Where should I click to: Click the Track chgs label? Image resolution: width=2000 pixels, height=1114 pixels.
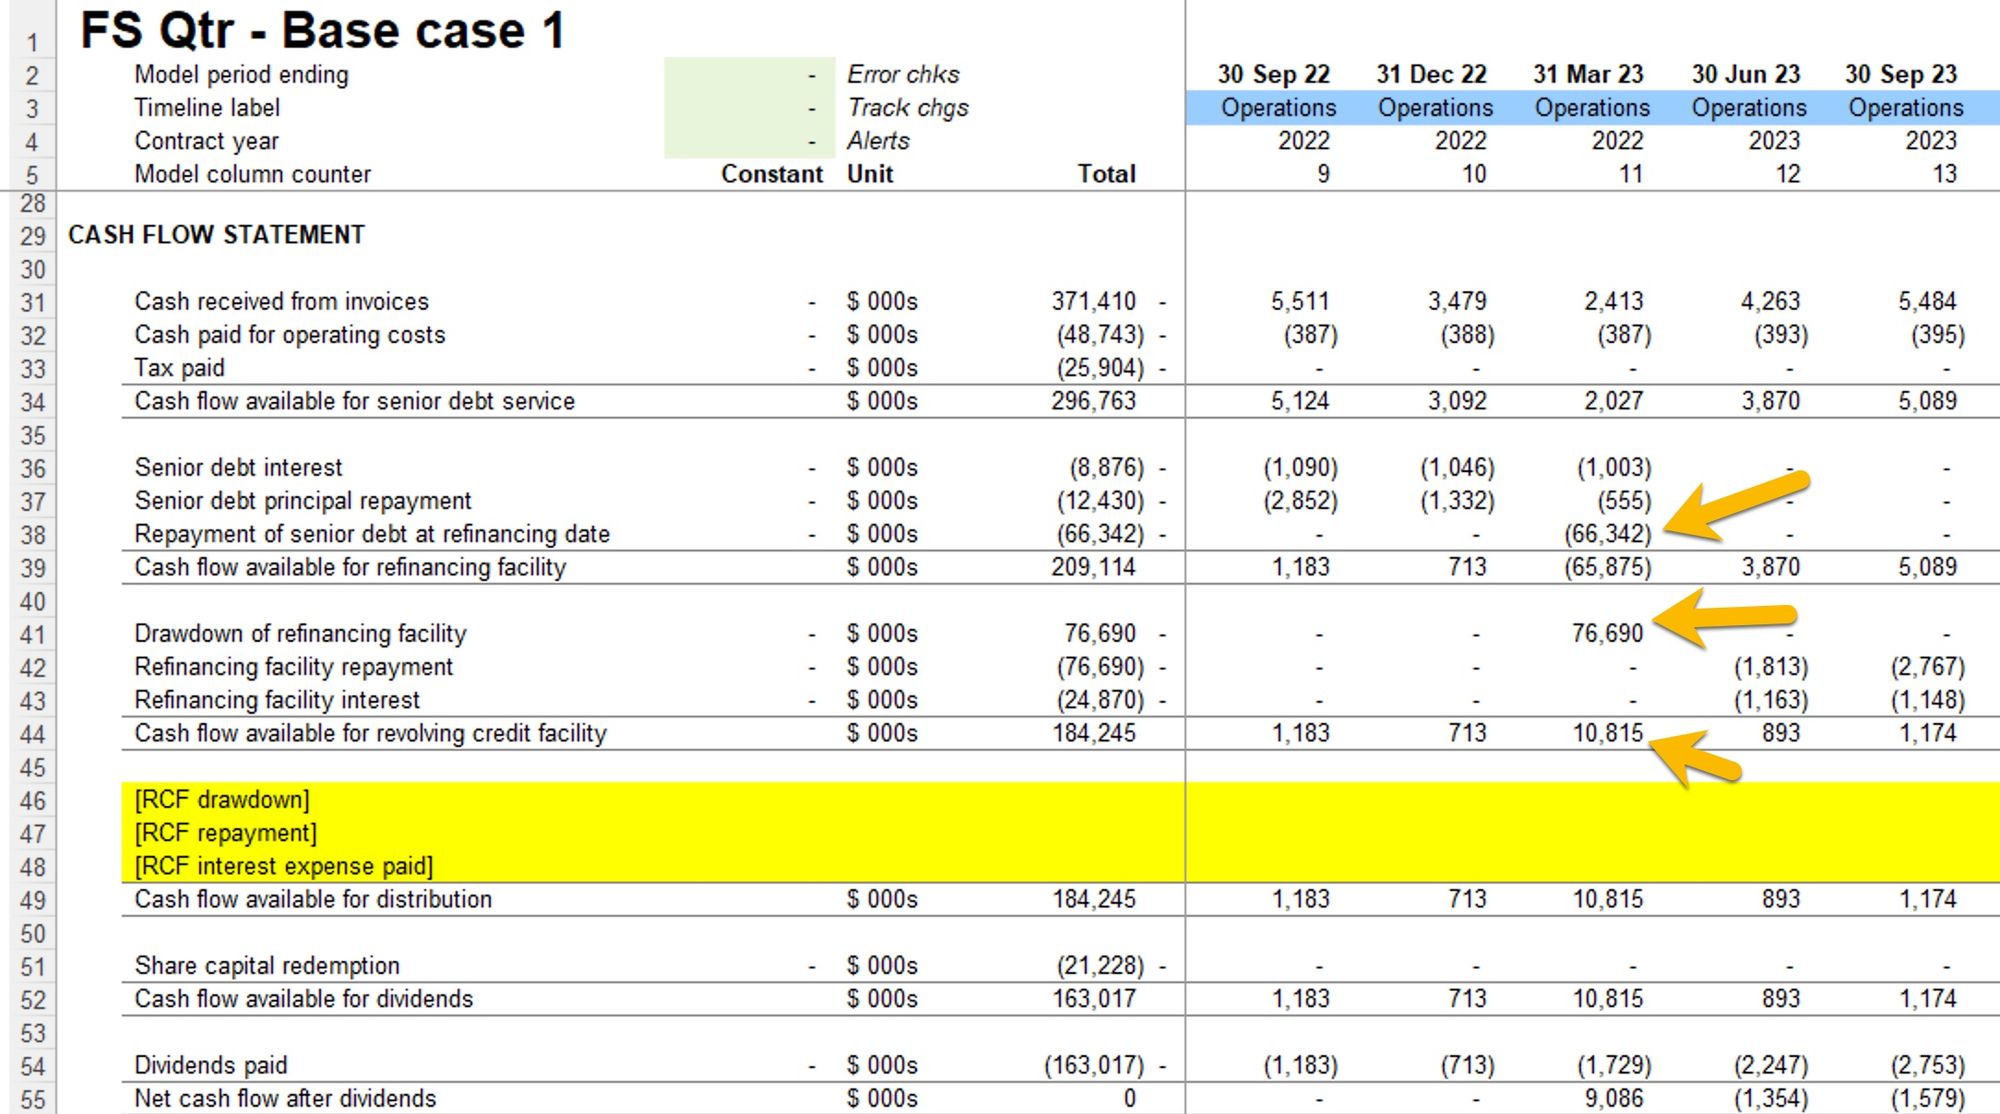coord(908,108)
